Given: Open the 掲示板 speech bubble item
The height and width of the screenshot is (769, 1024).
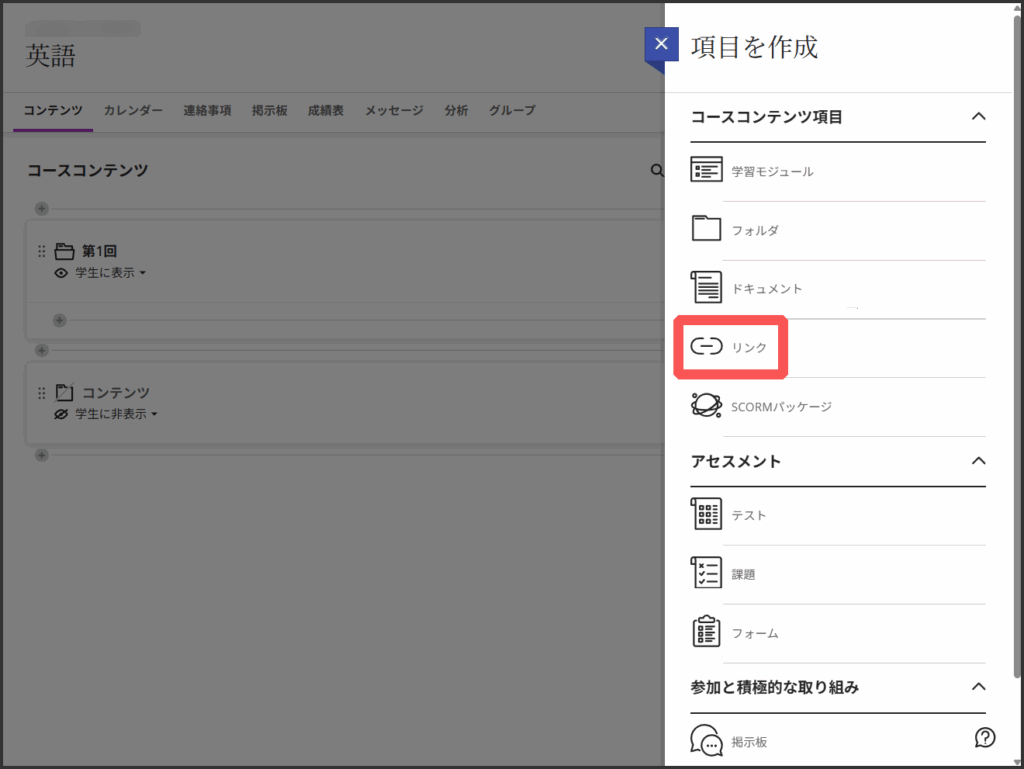Looking at the screenshot, I should [x=707, y=742].
